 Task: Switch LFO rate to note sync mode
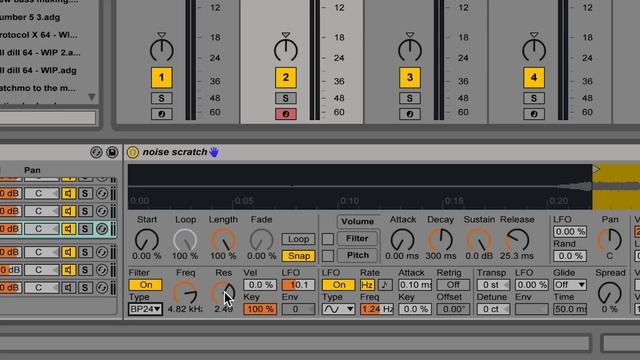tap(384, 285)
